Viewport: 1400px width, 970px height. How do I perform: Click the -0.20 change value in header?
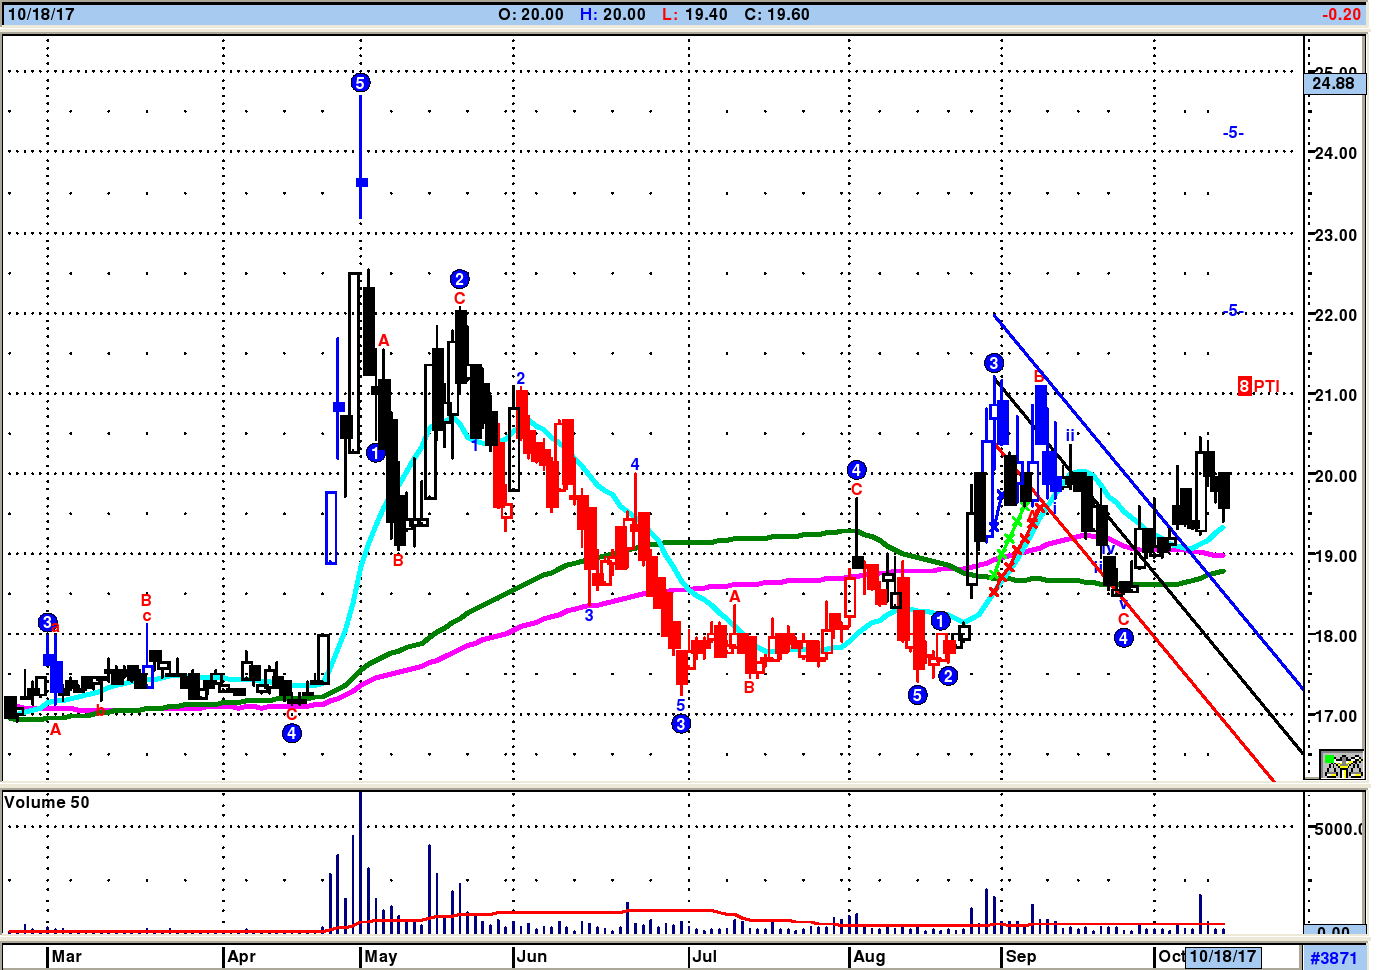click(1340, 14)
